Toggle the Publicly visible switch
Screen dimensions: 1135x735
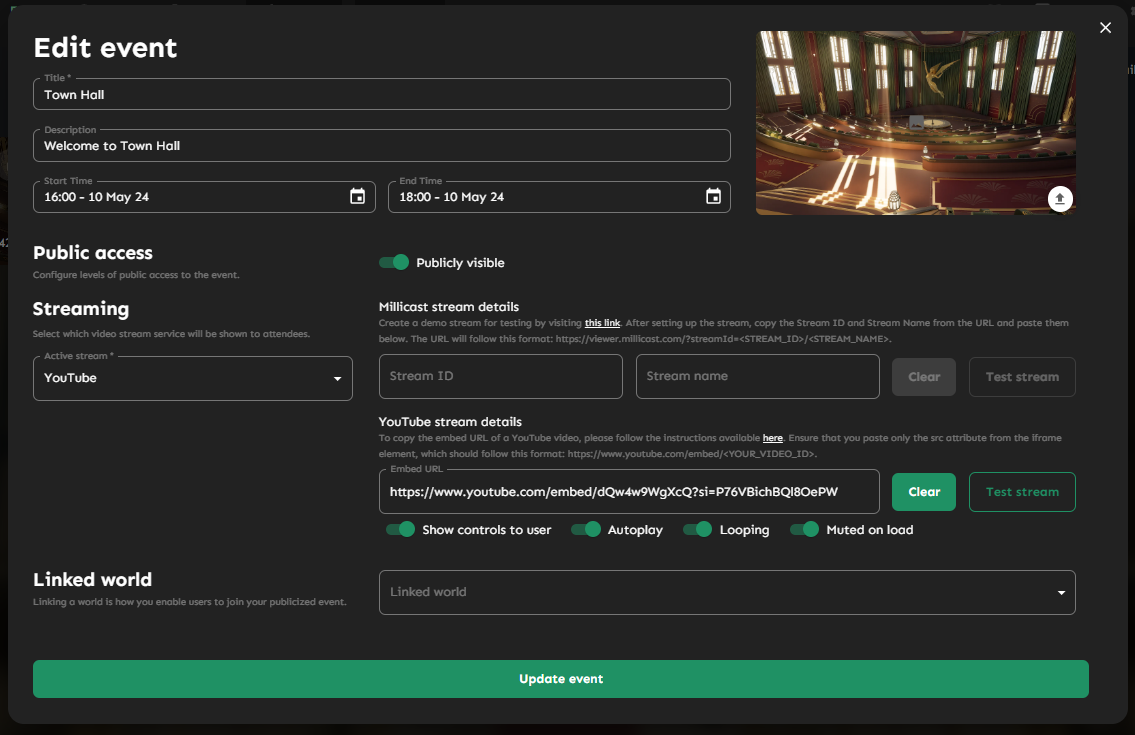tap(394, 262)
